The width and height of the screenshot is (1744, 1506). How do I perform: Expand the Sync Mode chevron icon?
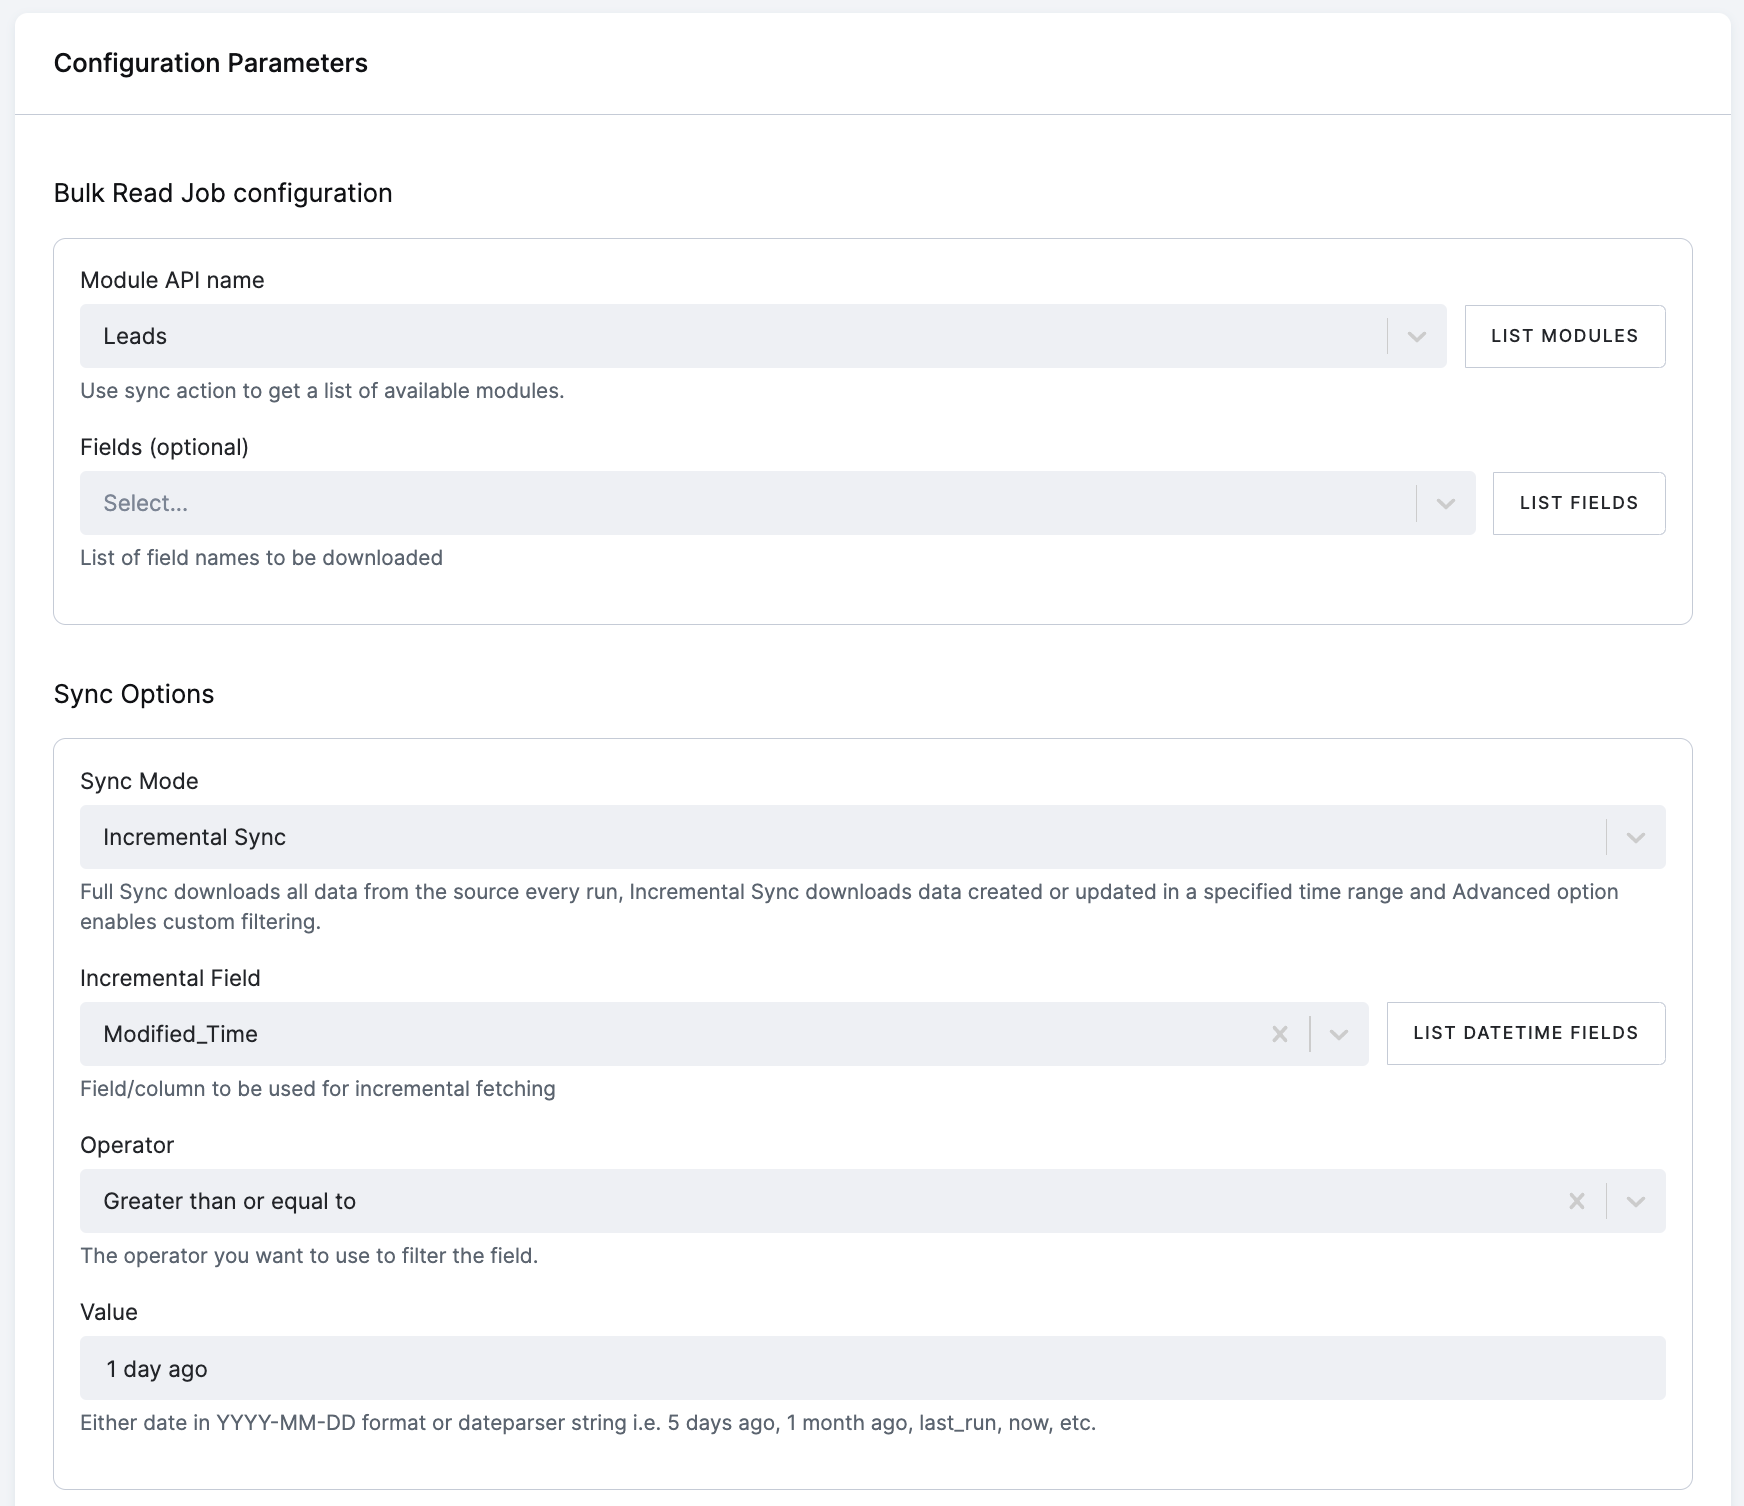pos(1635,837)
